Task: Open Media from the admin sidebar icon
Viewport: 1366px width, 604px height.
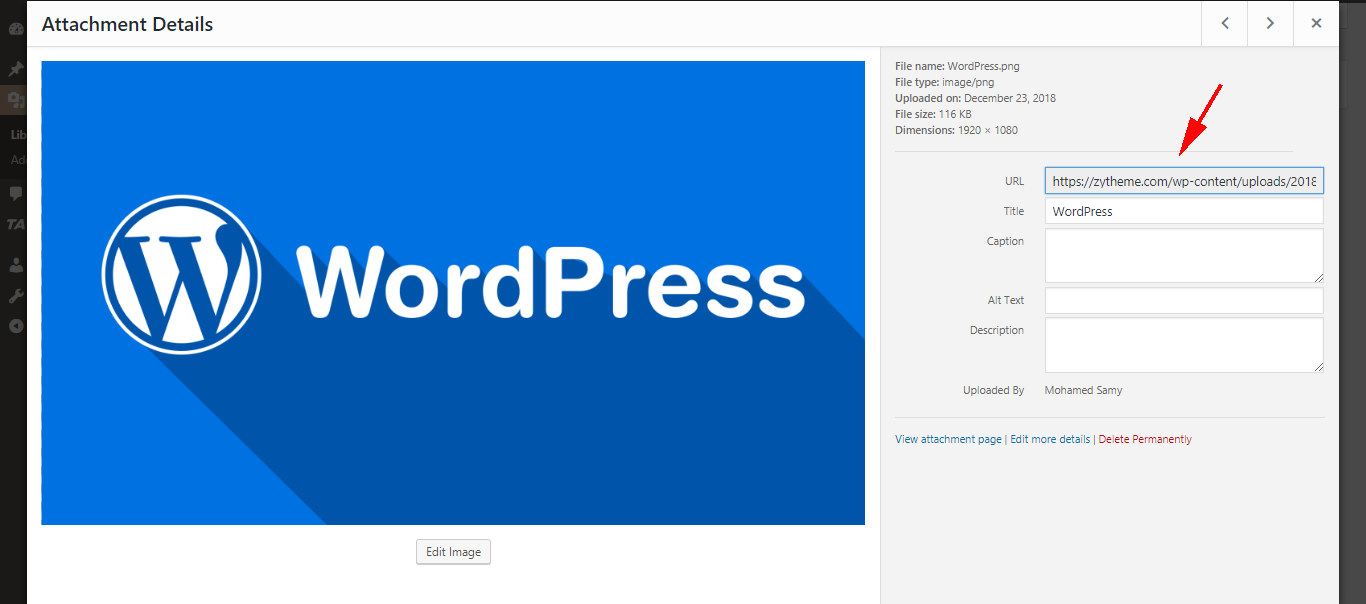Action: click(15, 99)
